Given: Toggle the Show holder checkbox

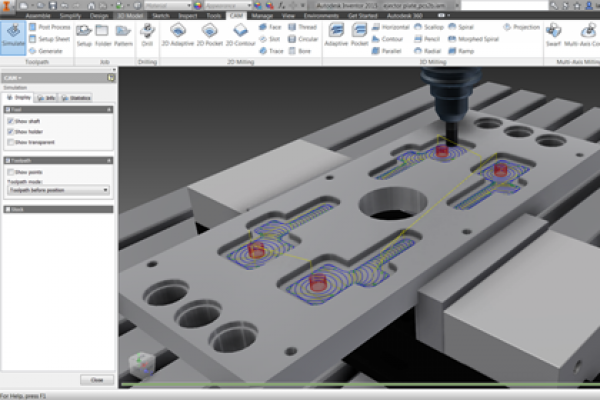Looking at the screenshot, I should [10, 131].
